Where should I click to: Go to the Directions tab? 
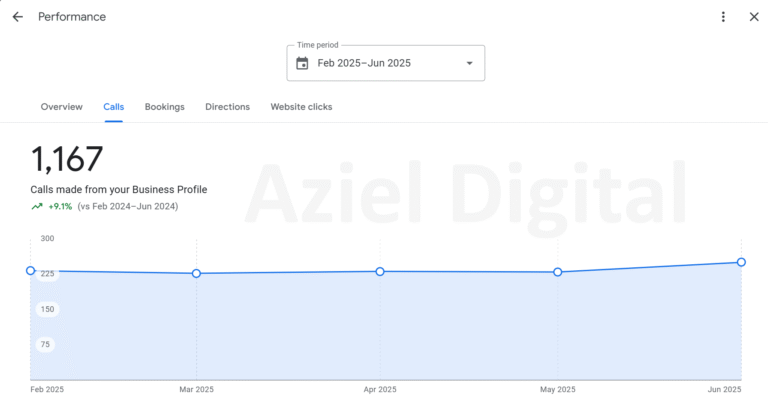(227, 107)
